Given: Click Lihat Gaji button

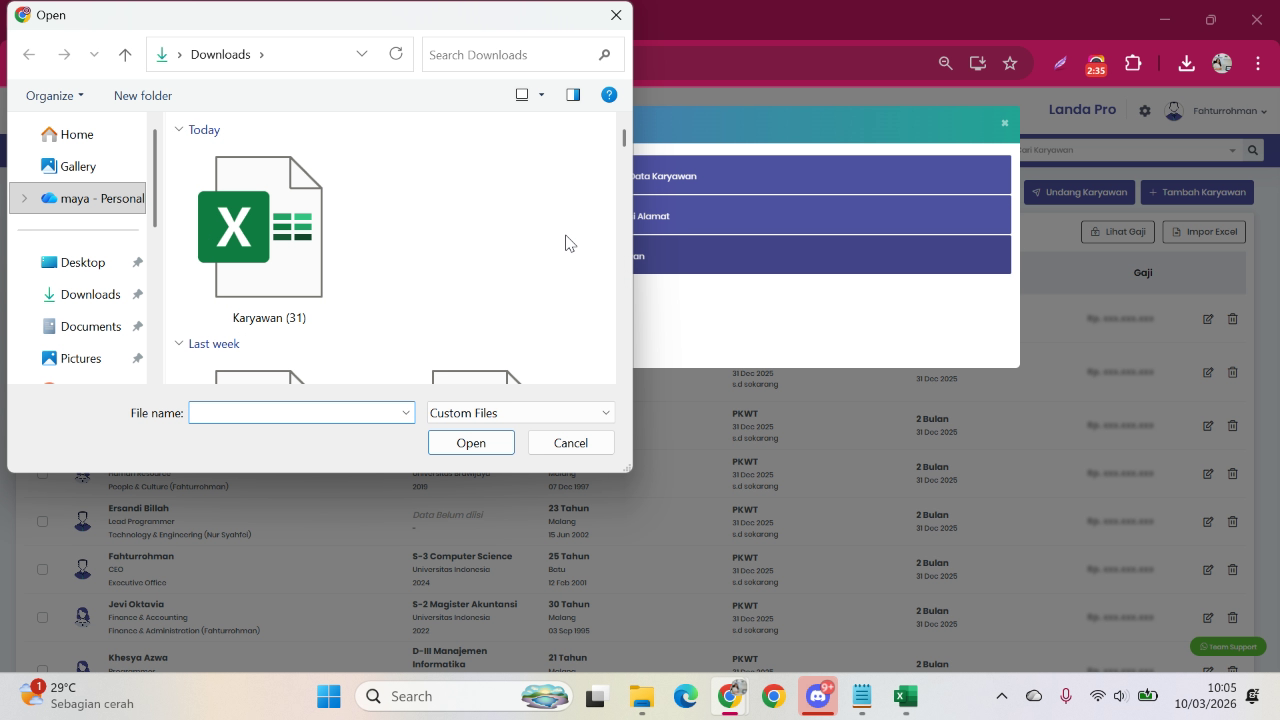Looking at the screenshot, I should (x=1118, y=232).
